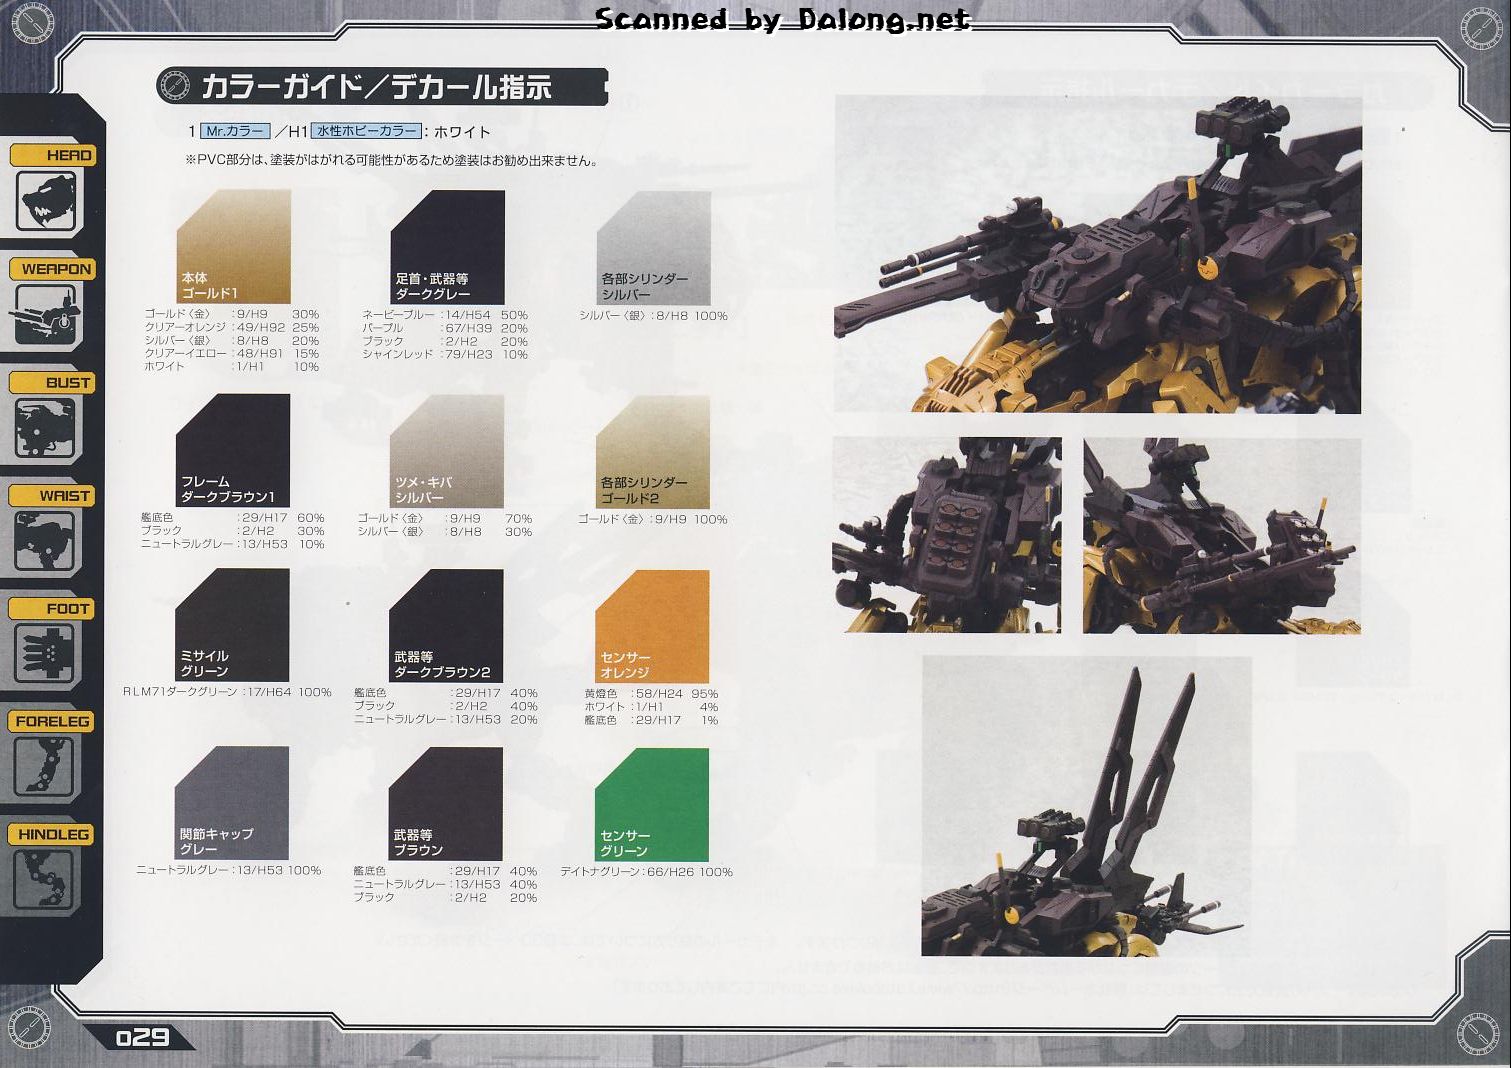This screenshot has height=1068, width=1511.
Task: Pick the 足首・武器等 ダークグレー swatch
Action: [448, 247]
